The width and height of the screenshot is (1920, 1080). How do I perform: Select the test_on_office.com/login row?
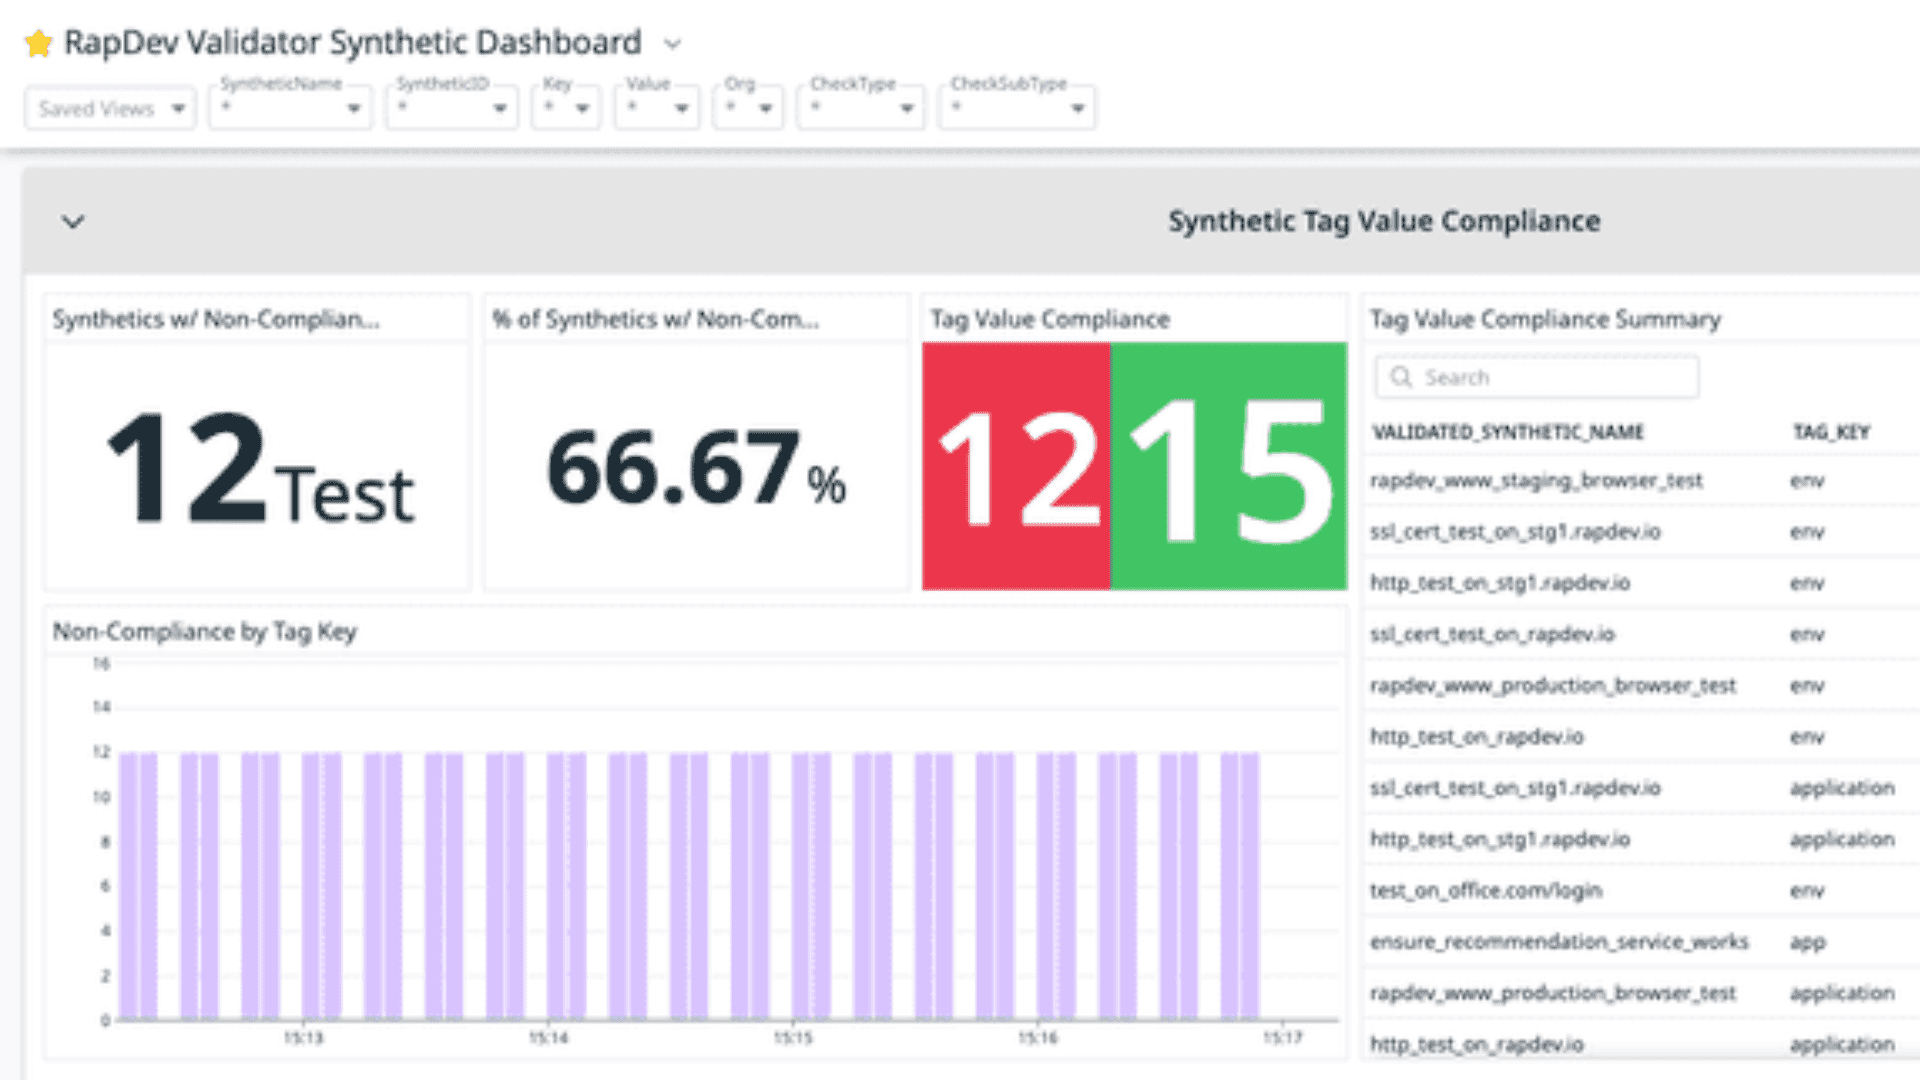pyautogui.click(x=1486, y=890)
